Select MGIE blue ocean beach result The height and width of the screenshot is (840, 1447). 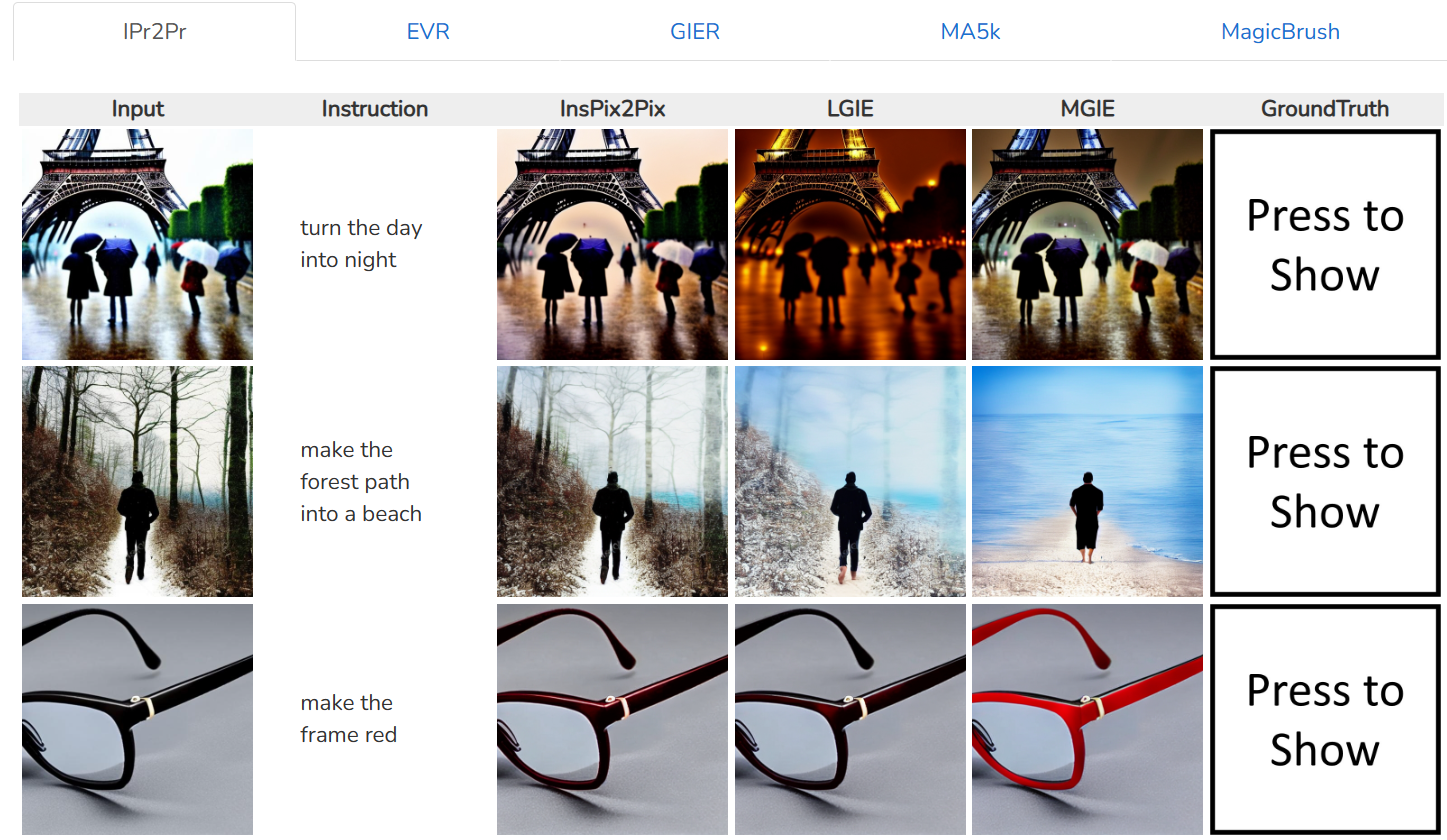[1087, 481]
